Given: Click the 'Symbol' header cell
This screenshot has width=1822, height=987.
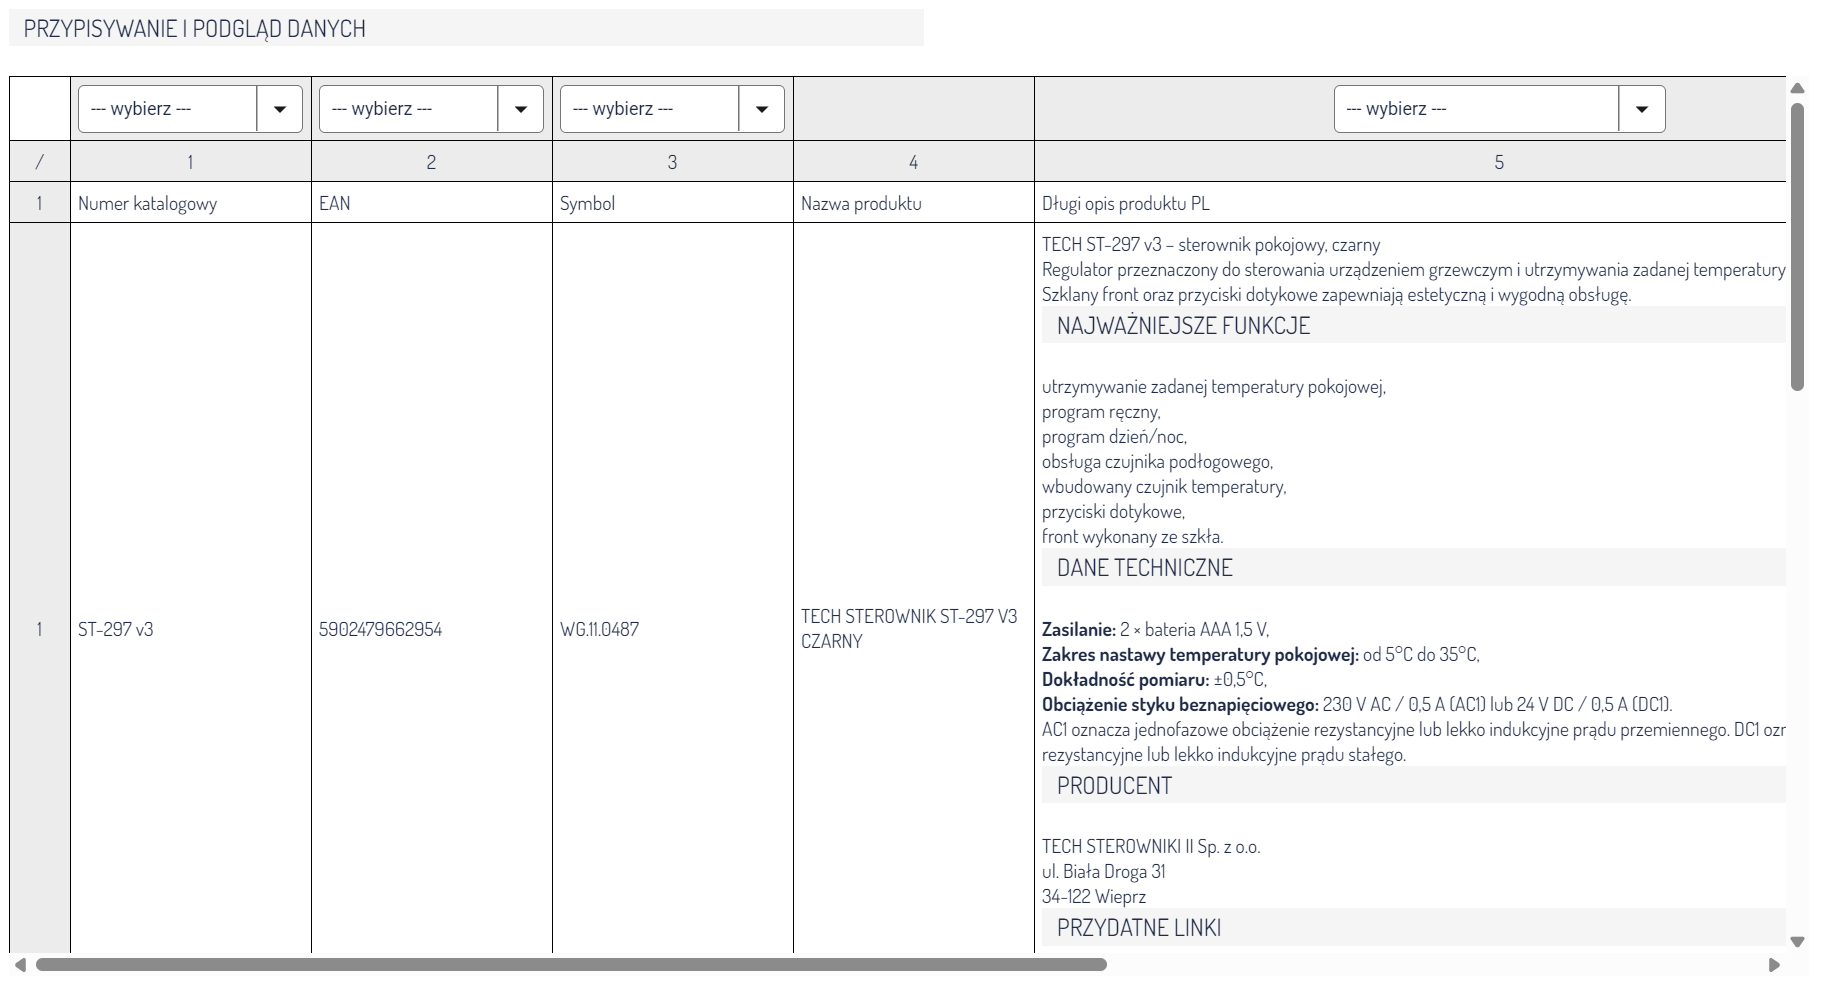Looking at the screenshot, I should 673,203.
